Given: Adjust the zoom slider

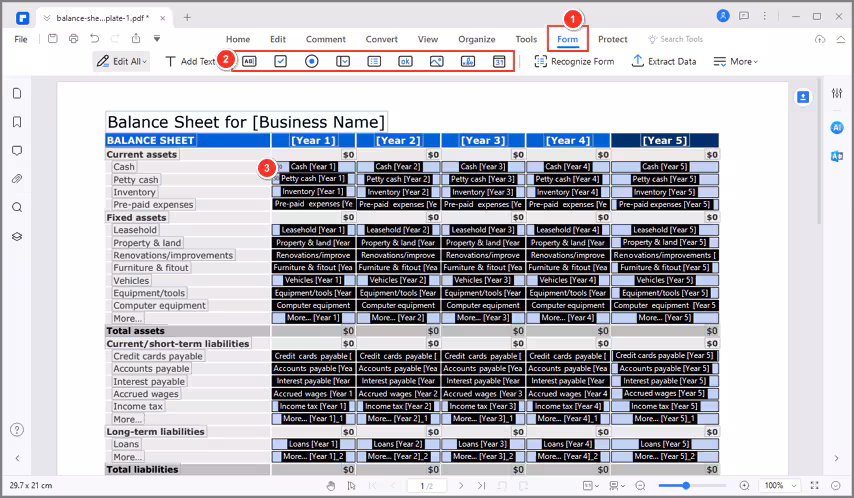Looking at the screenshot, I should tap(686, 485).
